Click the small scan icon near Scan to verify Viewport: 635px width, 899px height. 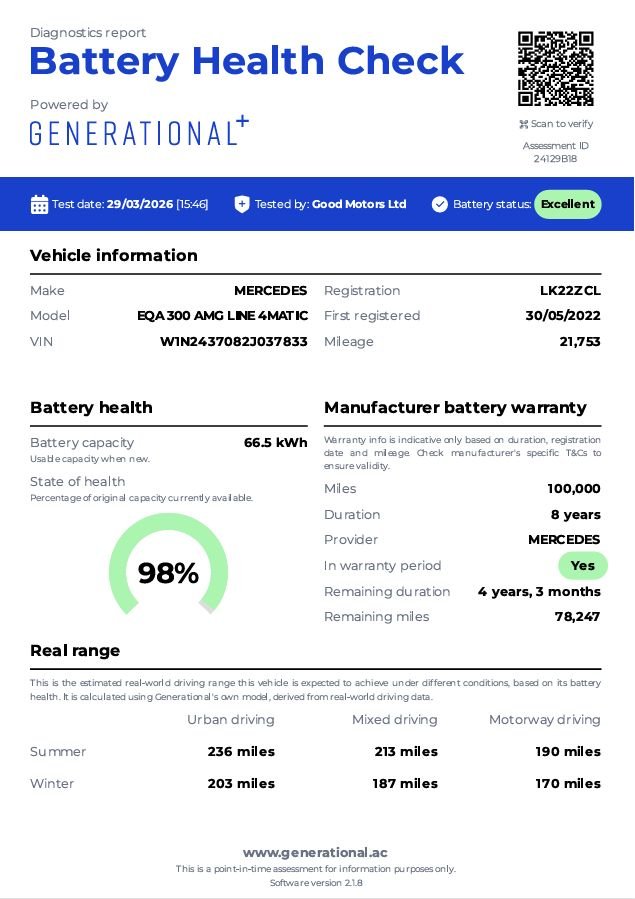(x=523, y=124)
